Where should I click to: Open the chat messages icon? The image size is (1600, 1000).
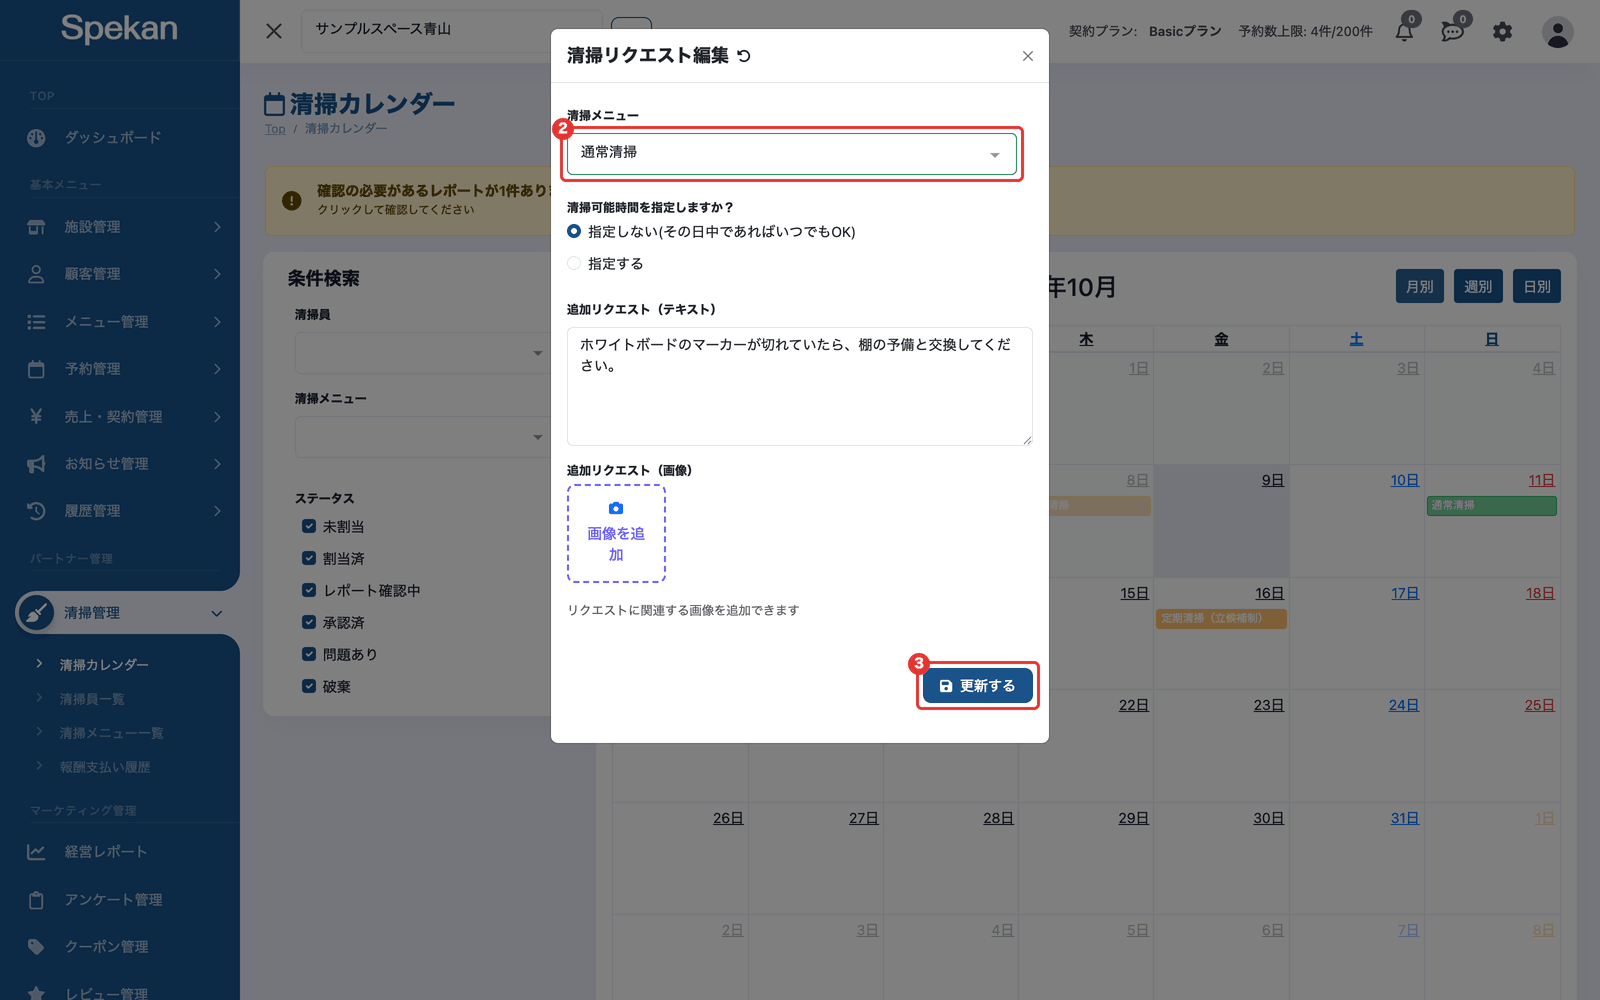(1452, 31)
